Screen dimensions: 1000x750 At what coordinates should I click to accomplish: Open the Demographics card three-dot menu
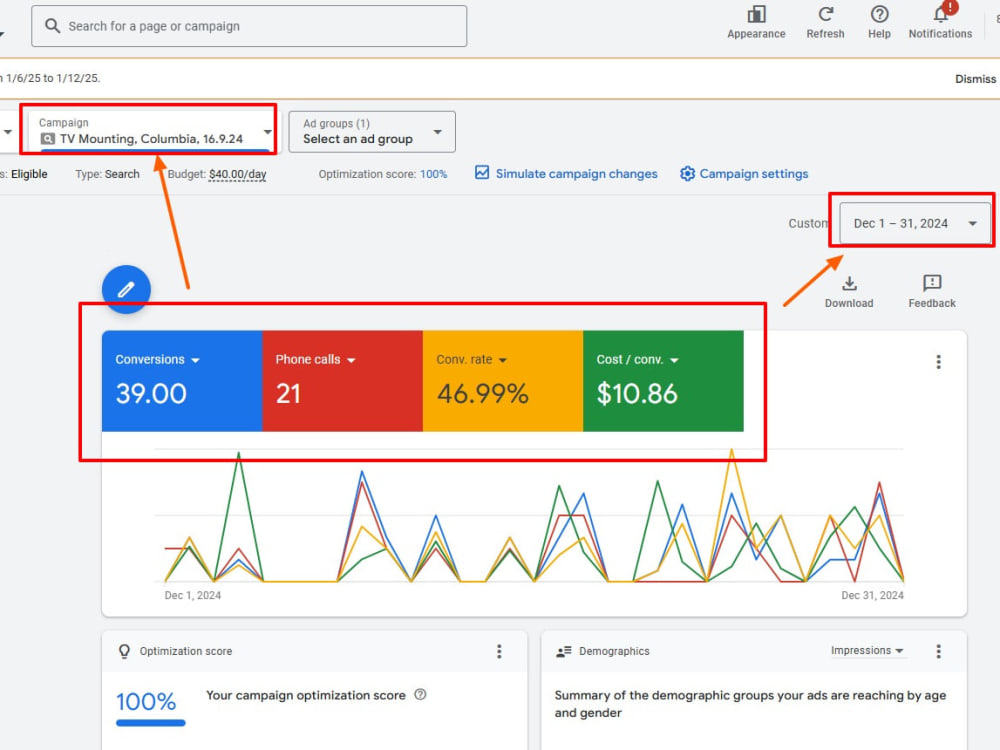coord(938,651)
